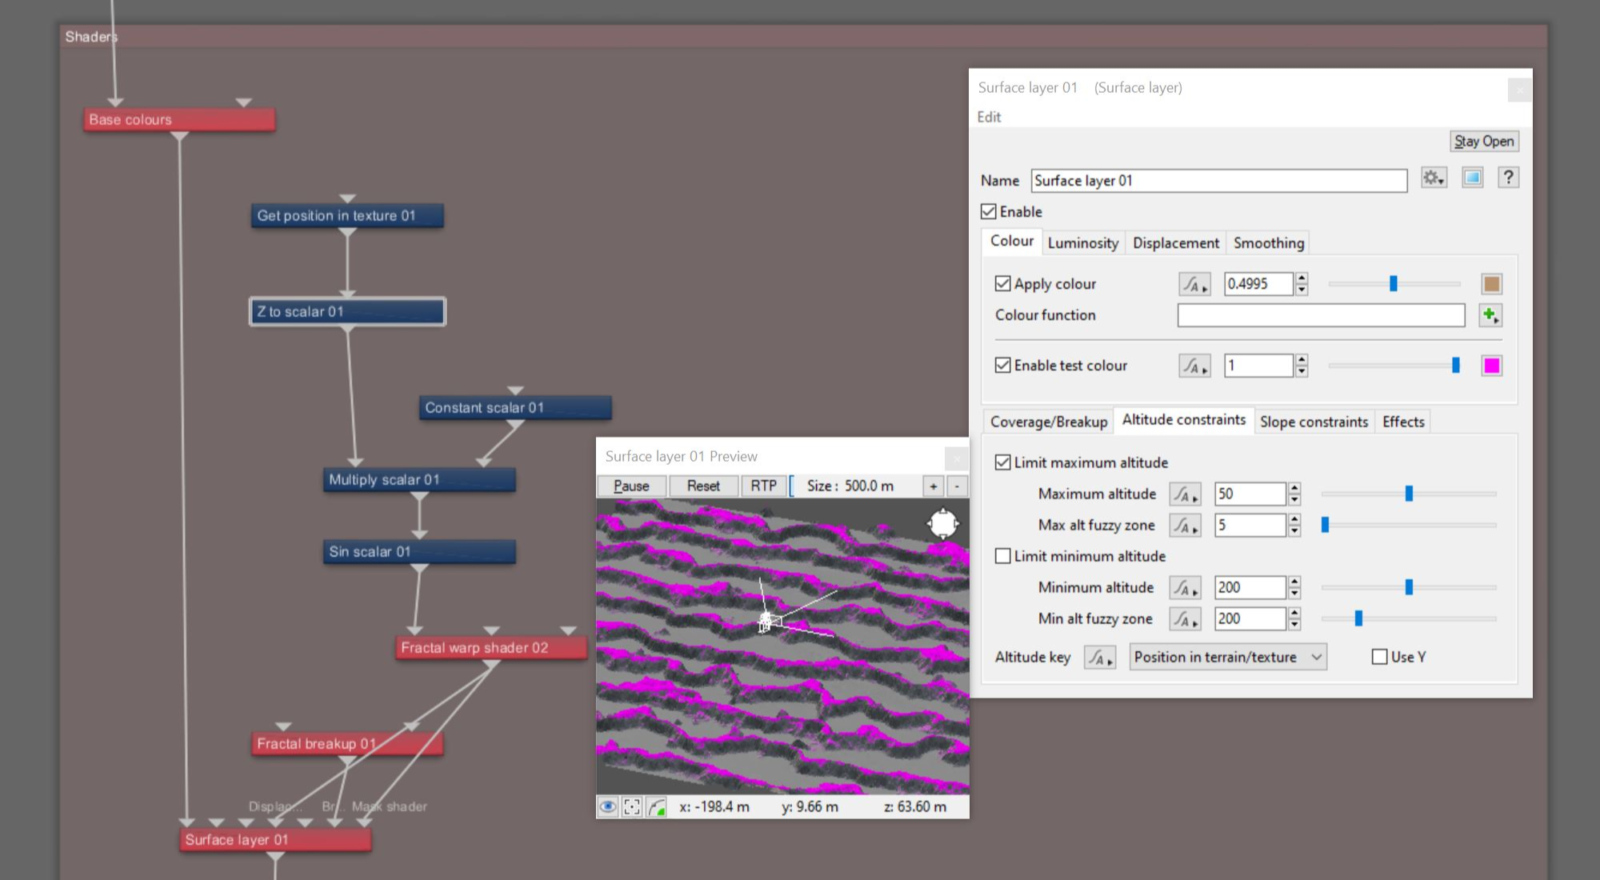Open help with the question mark button
Image resolution: width=1600 pixels, height=880 pixels.
click(1508, 178)
